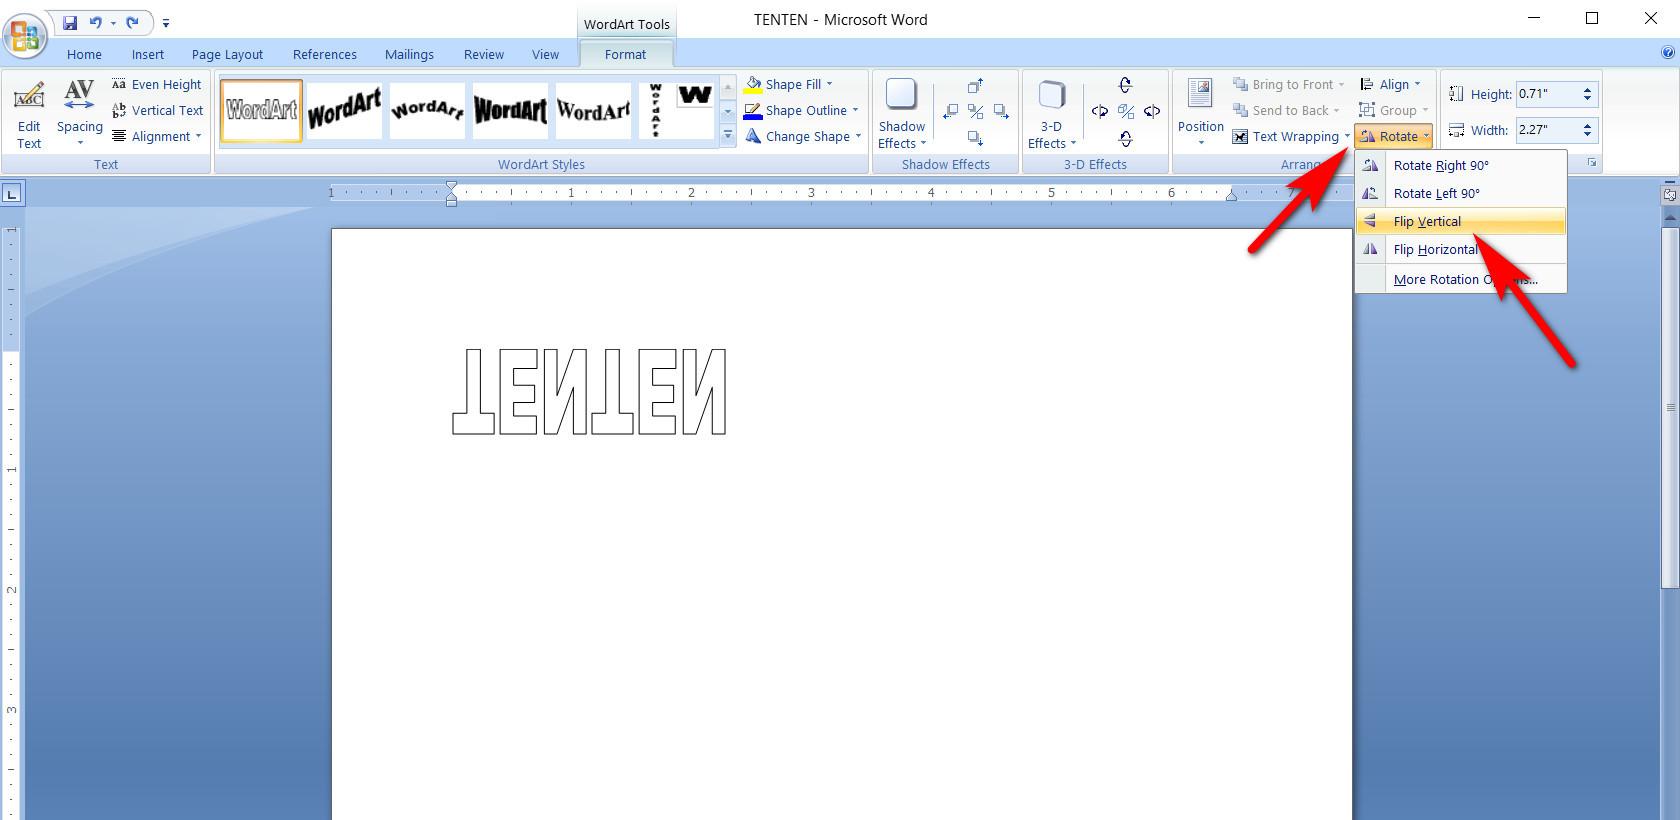Toggle 3-D effect on or off
Image resolution: width=1680 pixels, height=820 pixels.
point(1125,112)
